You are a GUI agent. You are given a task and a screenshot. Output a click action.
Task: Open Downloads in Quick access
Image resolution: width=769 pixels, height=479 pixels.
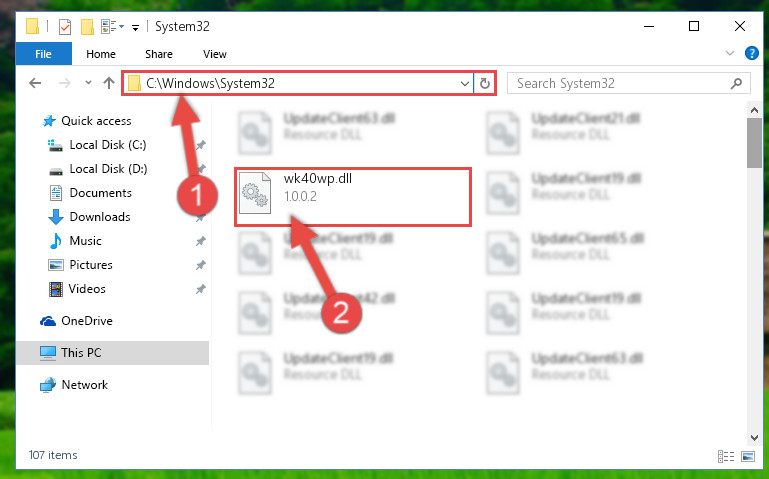pyautogui.click(x=100, y=217)
